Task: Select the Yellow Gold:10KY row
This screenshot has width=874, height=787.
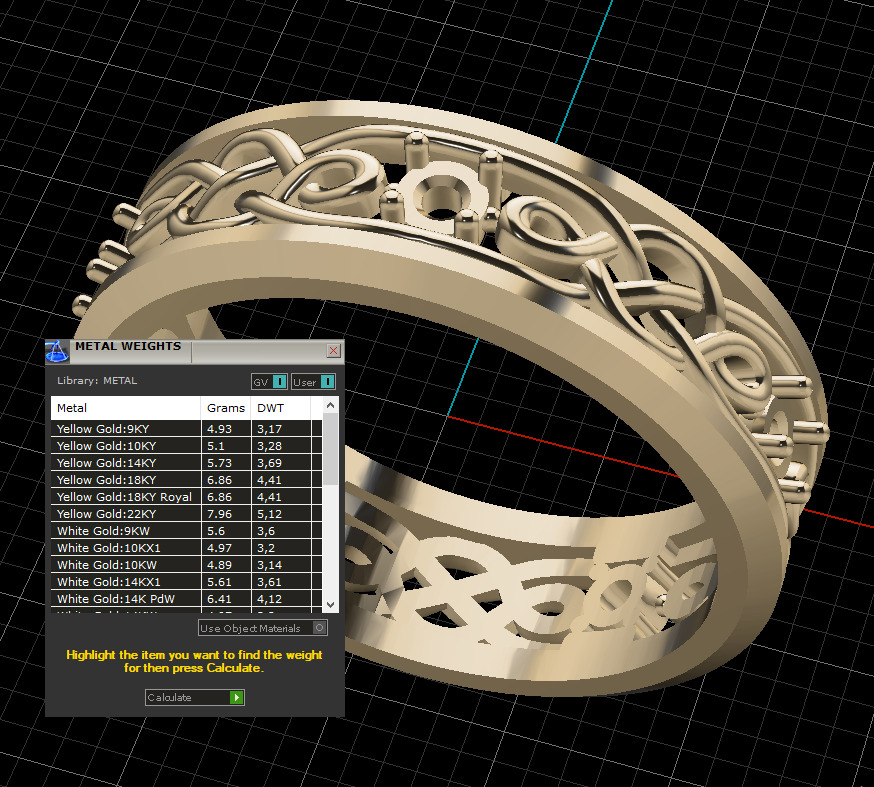Action: pyautogui.click(x=186, y=446)
